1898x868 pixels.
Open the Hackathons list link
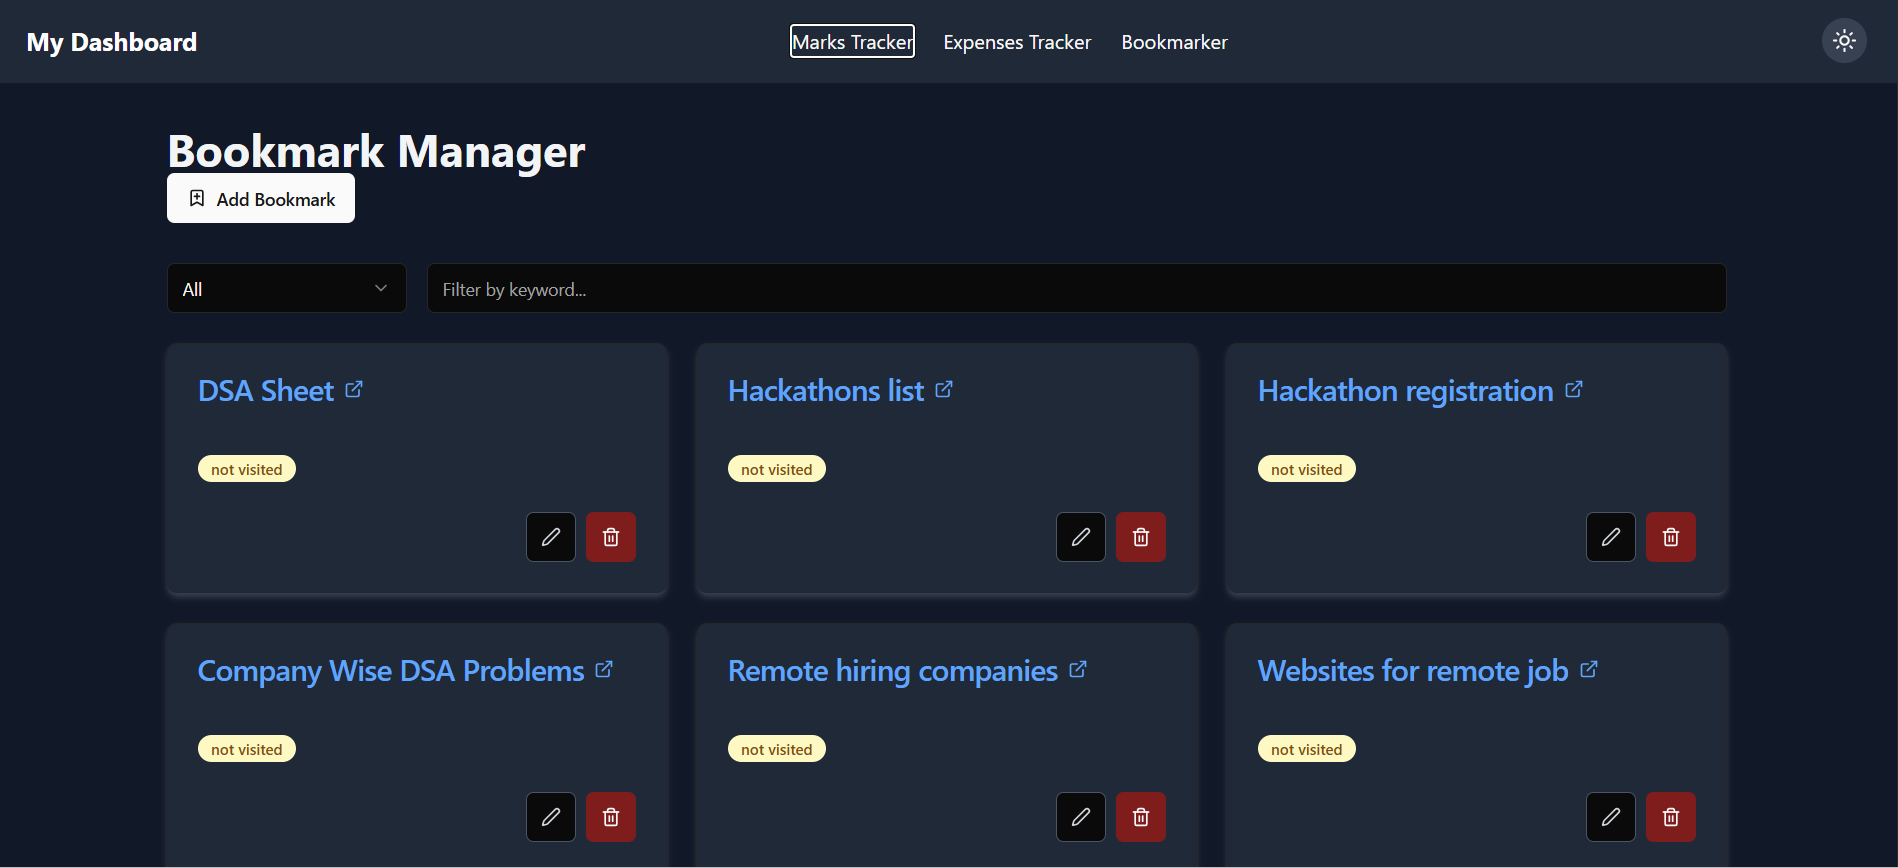click(826, 391)
